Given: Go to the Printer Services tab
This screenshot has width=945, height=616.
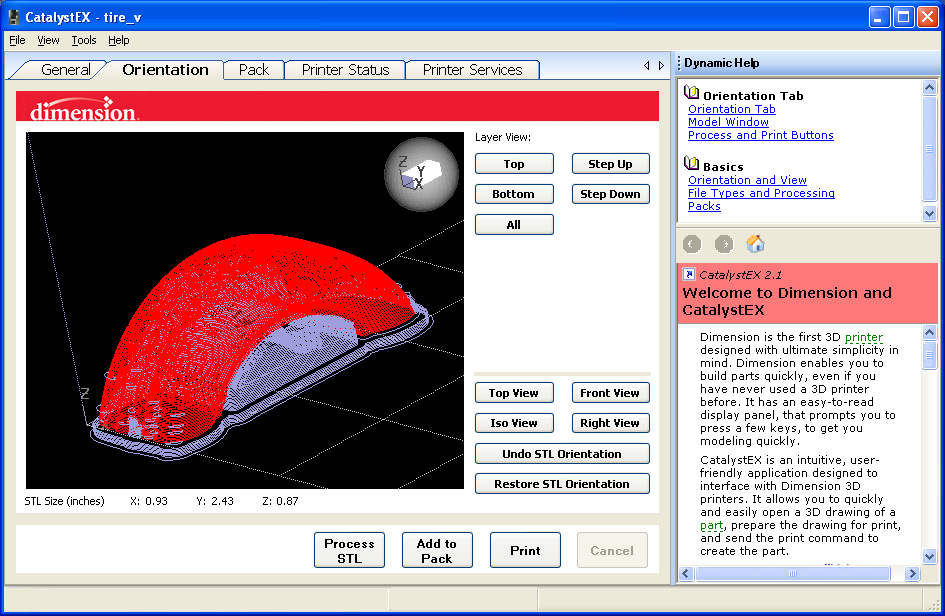Looking at the screenshot, I should tap(472, 70).
